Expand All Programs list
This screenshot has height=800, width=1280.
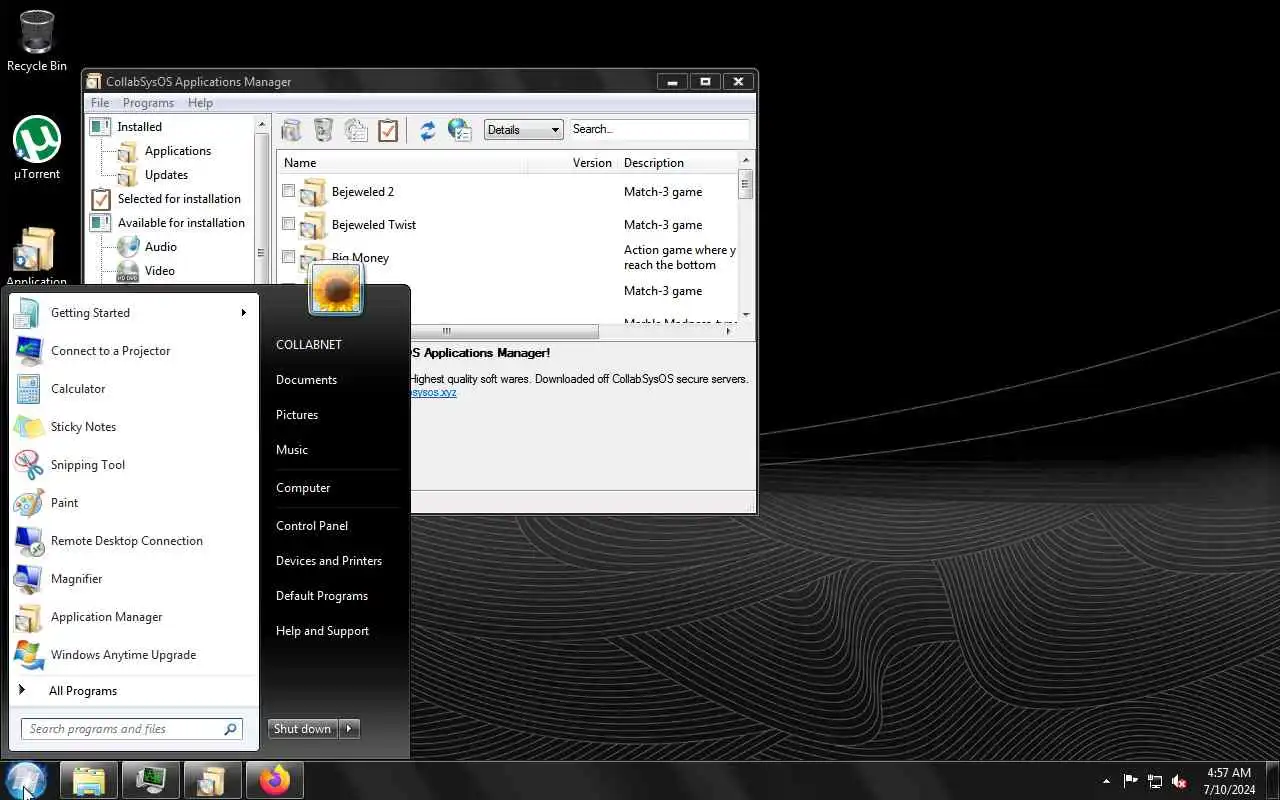pyautogui.click(x=132, y=691)
